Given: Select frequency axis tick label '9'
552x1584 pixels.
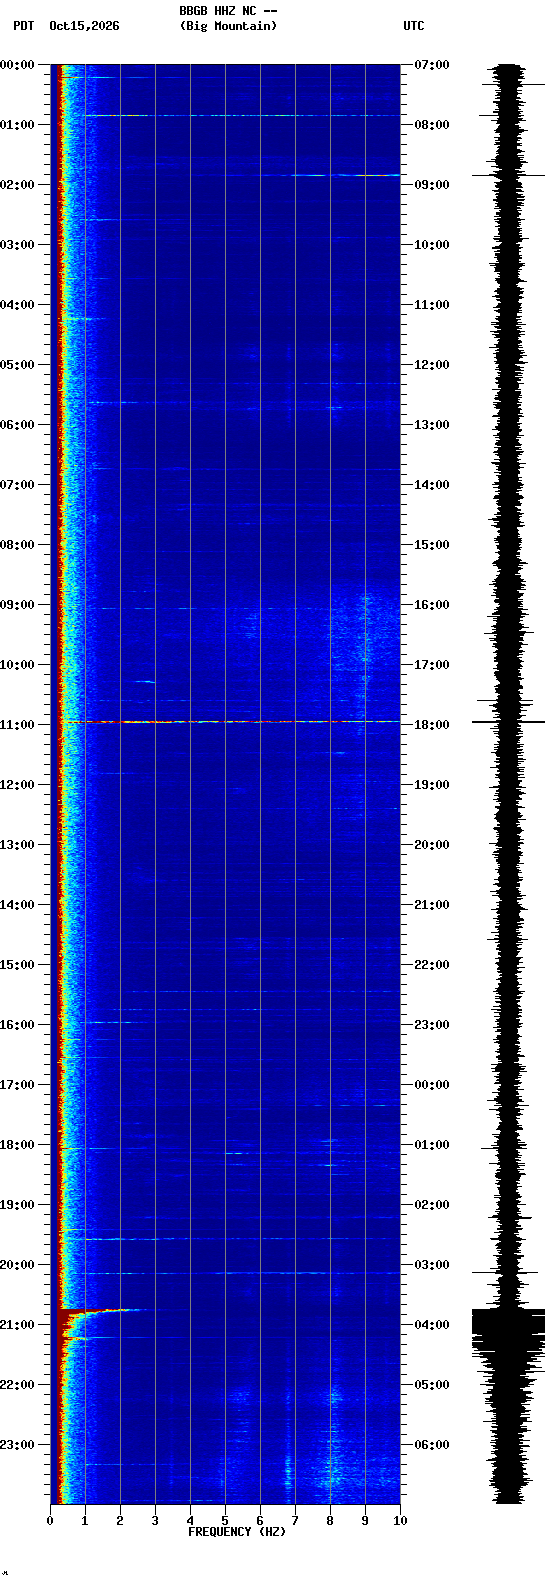Looking at the screenshot, I should click(x=365, y=1521).
